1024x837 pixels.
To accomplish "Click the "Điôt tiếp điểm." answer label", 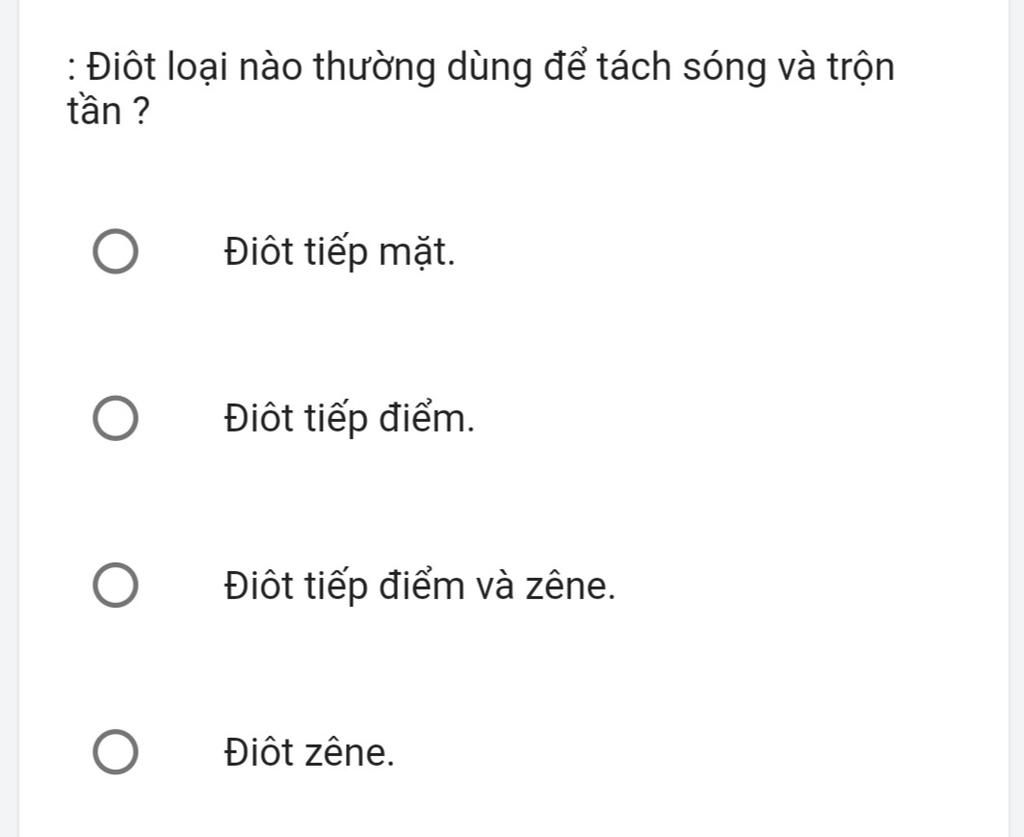I will pos(349,418).
